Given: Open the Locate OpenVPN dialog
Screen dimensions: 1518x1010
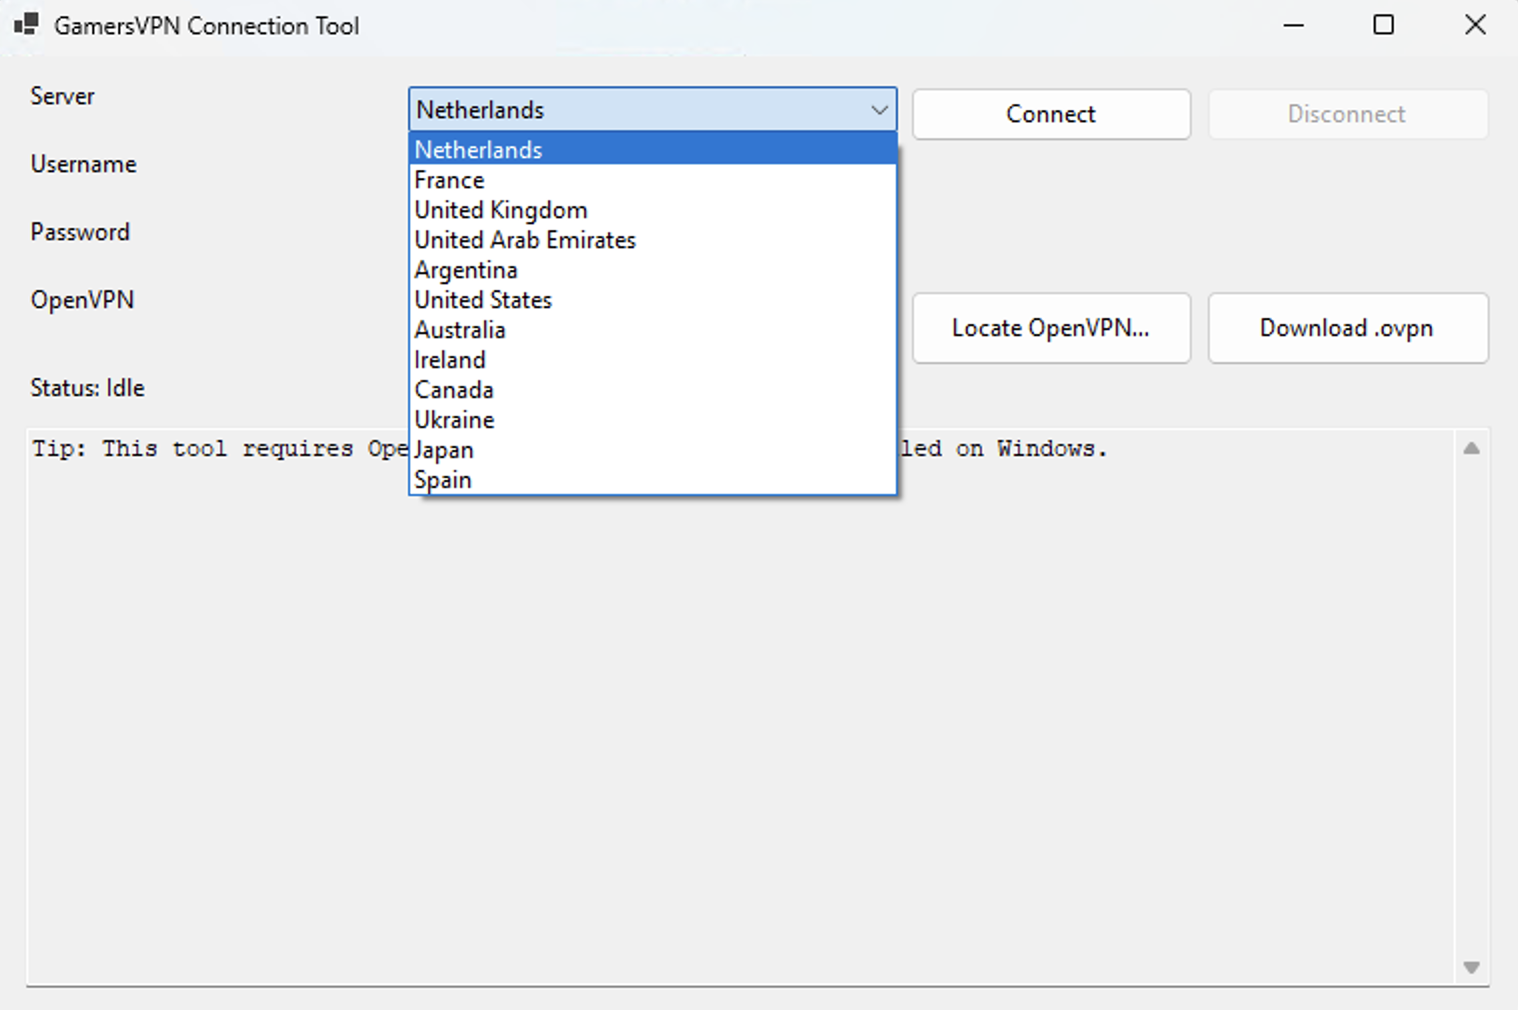Looking at the screenshot, I should pyautogui.click(x=1051, y=328).
